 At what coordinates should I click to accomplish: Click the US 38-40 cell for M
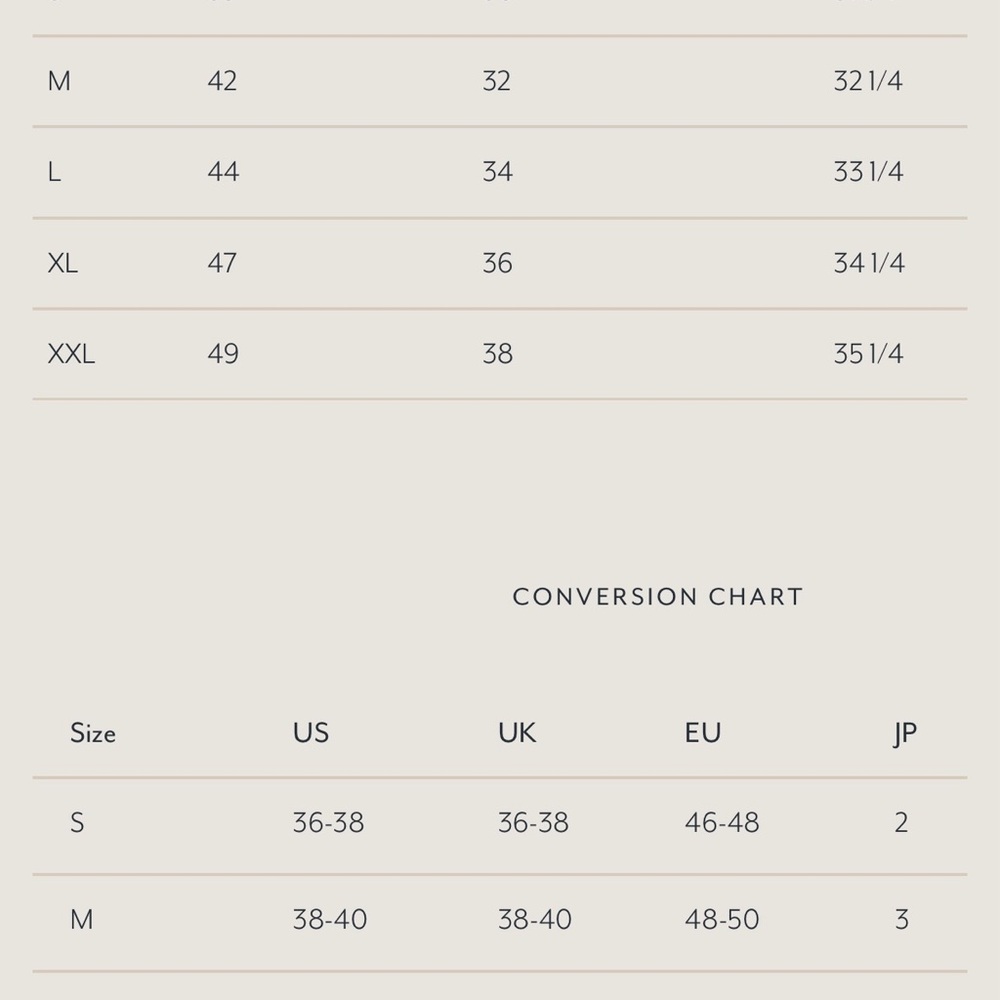(330, 920)
